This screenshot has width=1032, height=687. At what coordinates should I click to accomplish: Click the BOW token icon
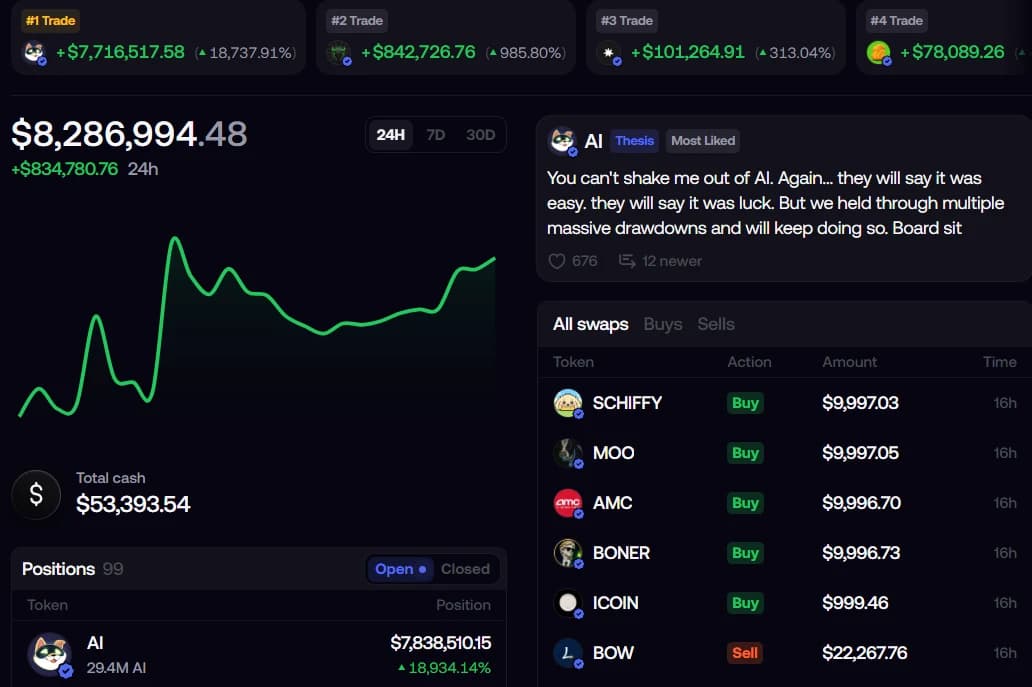coord(568,653)
